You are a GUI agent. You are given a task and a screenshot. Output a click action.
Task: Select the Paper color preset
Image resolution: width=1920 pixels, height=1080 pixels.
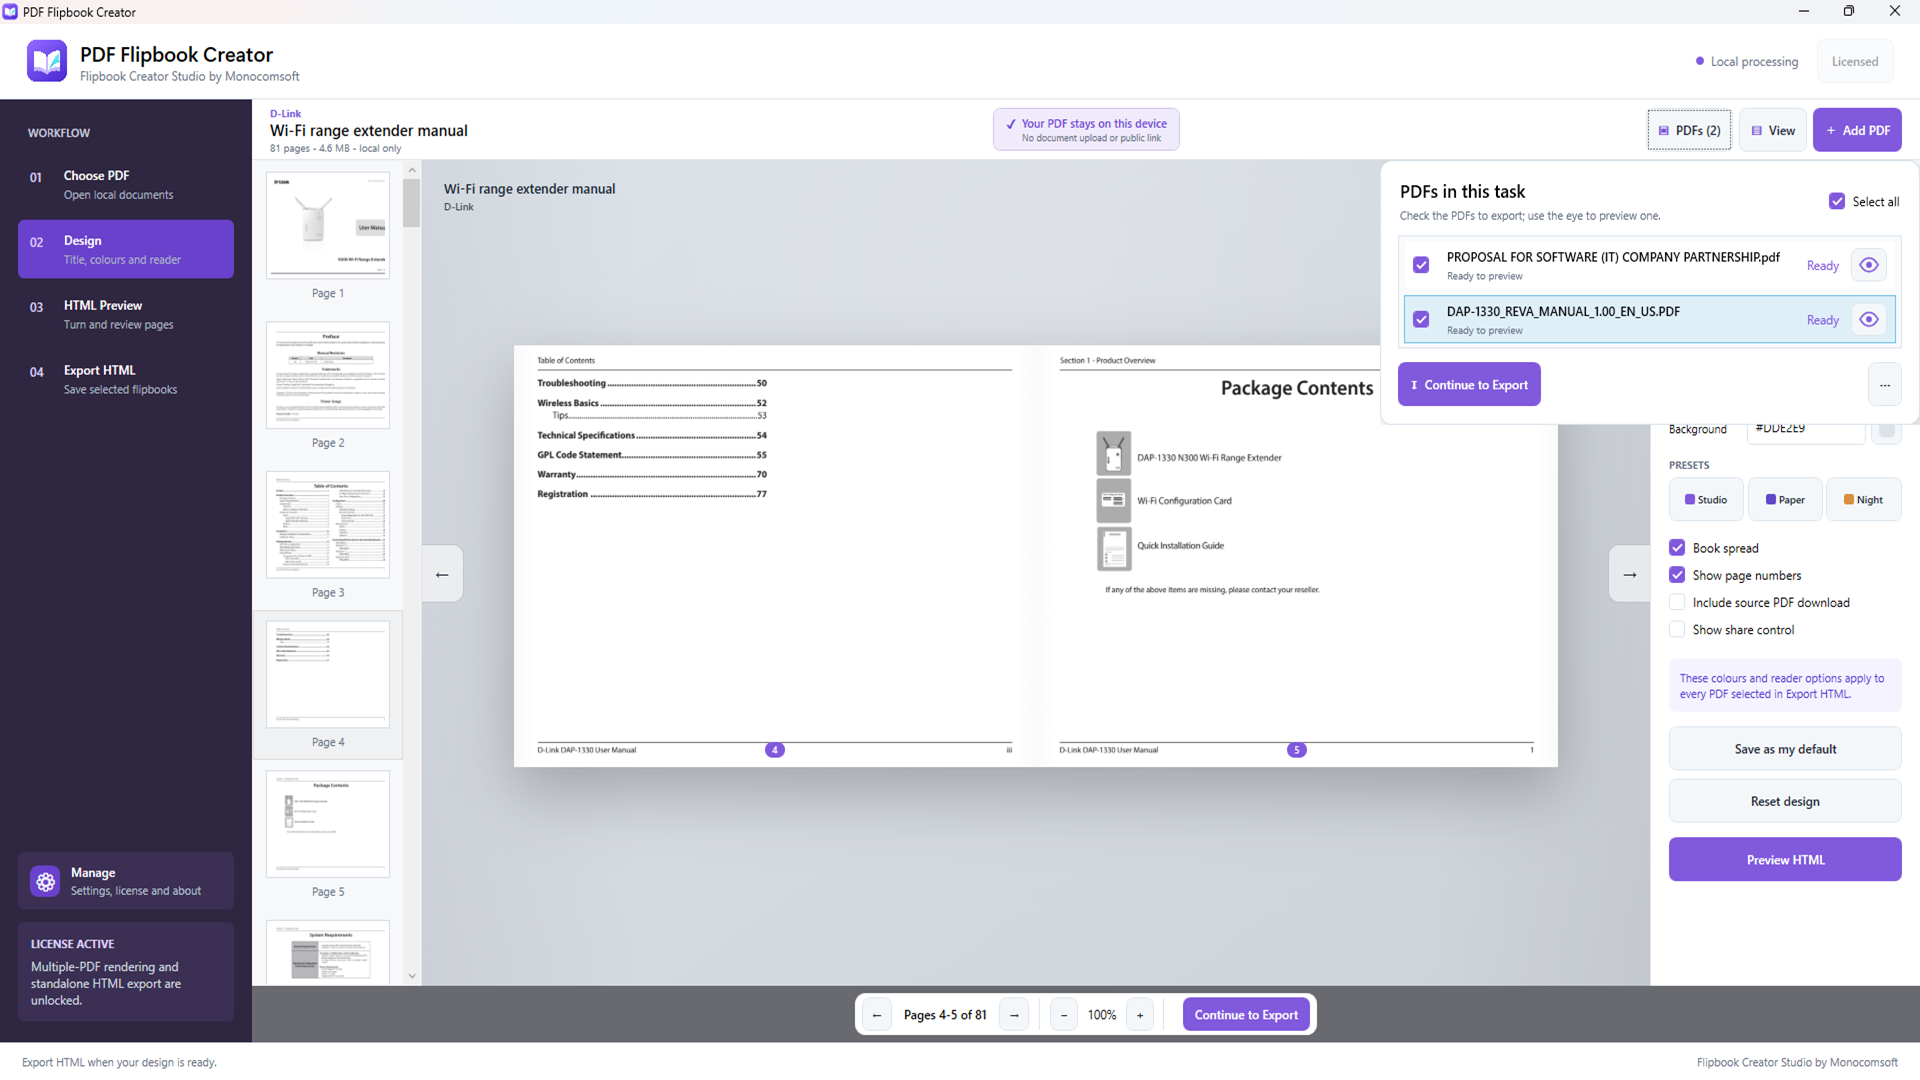pos(1785,500)
